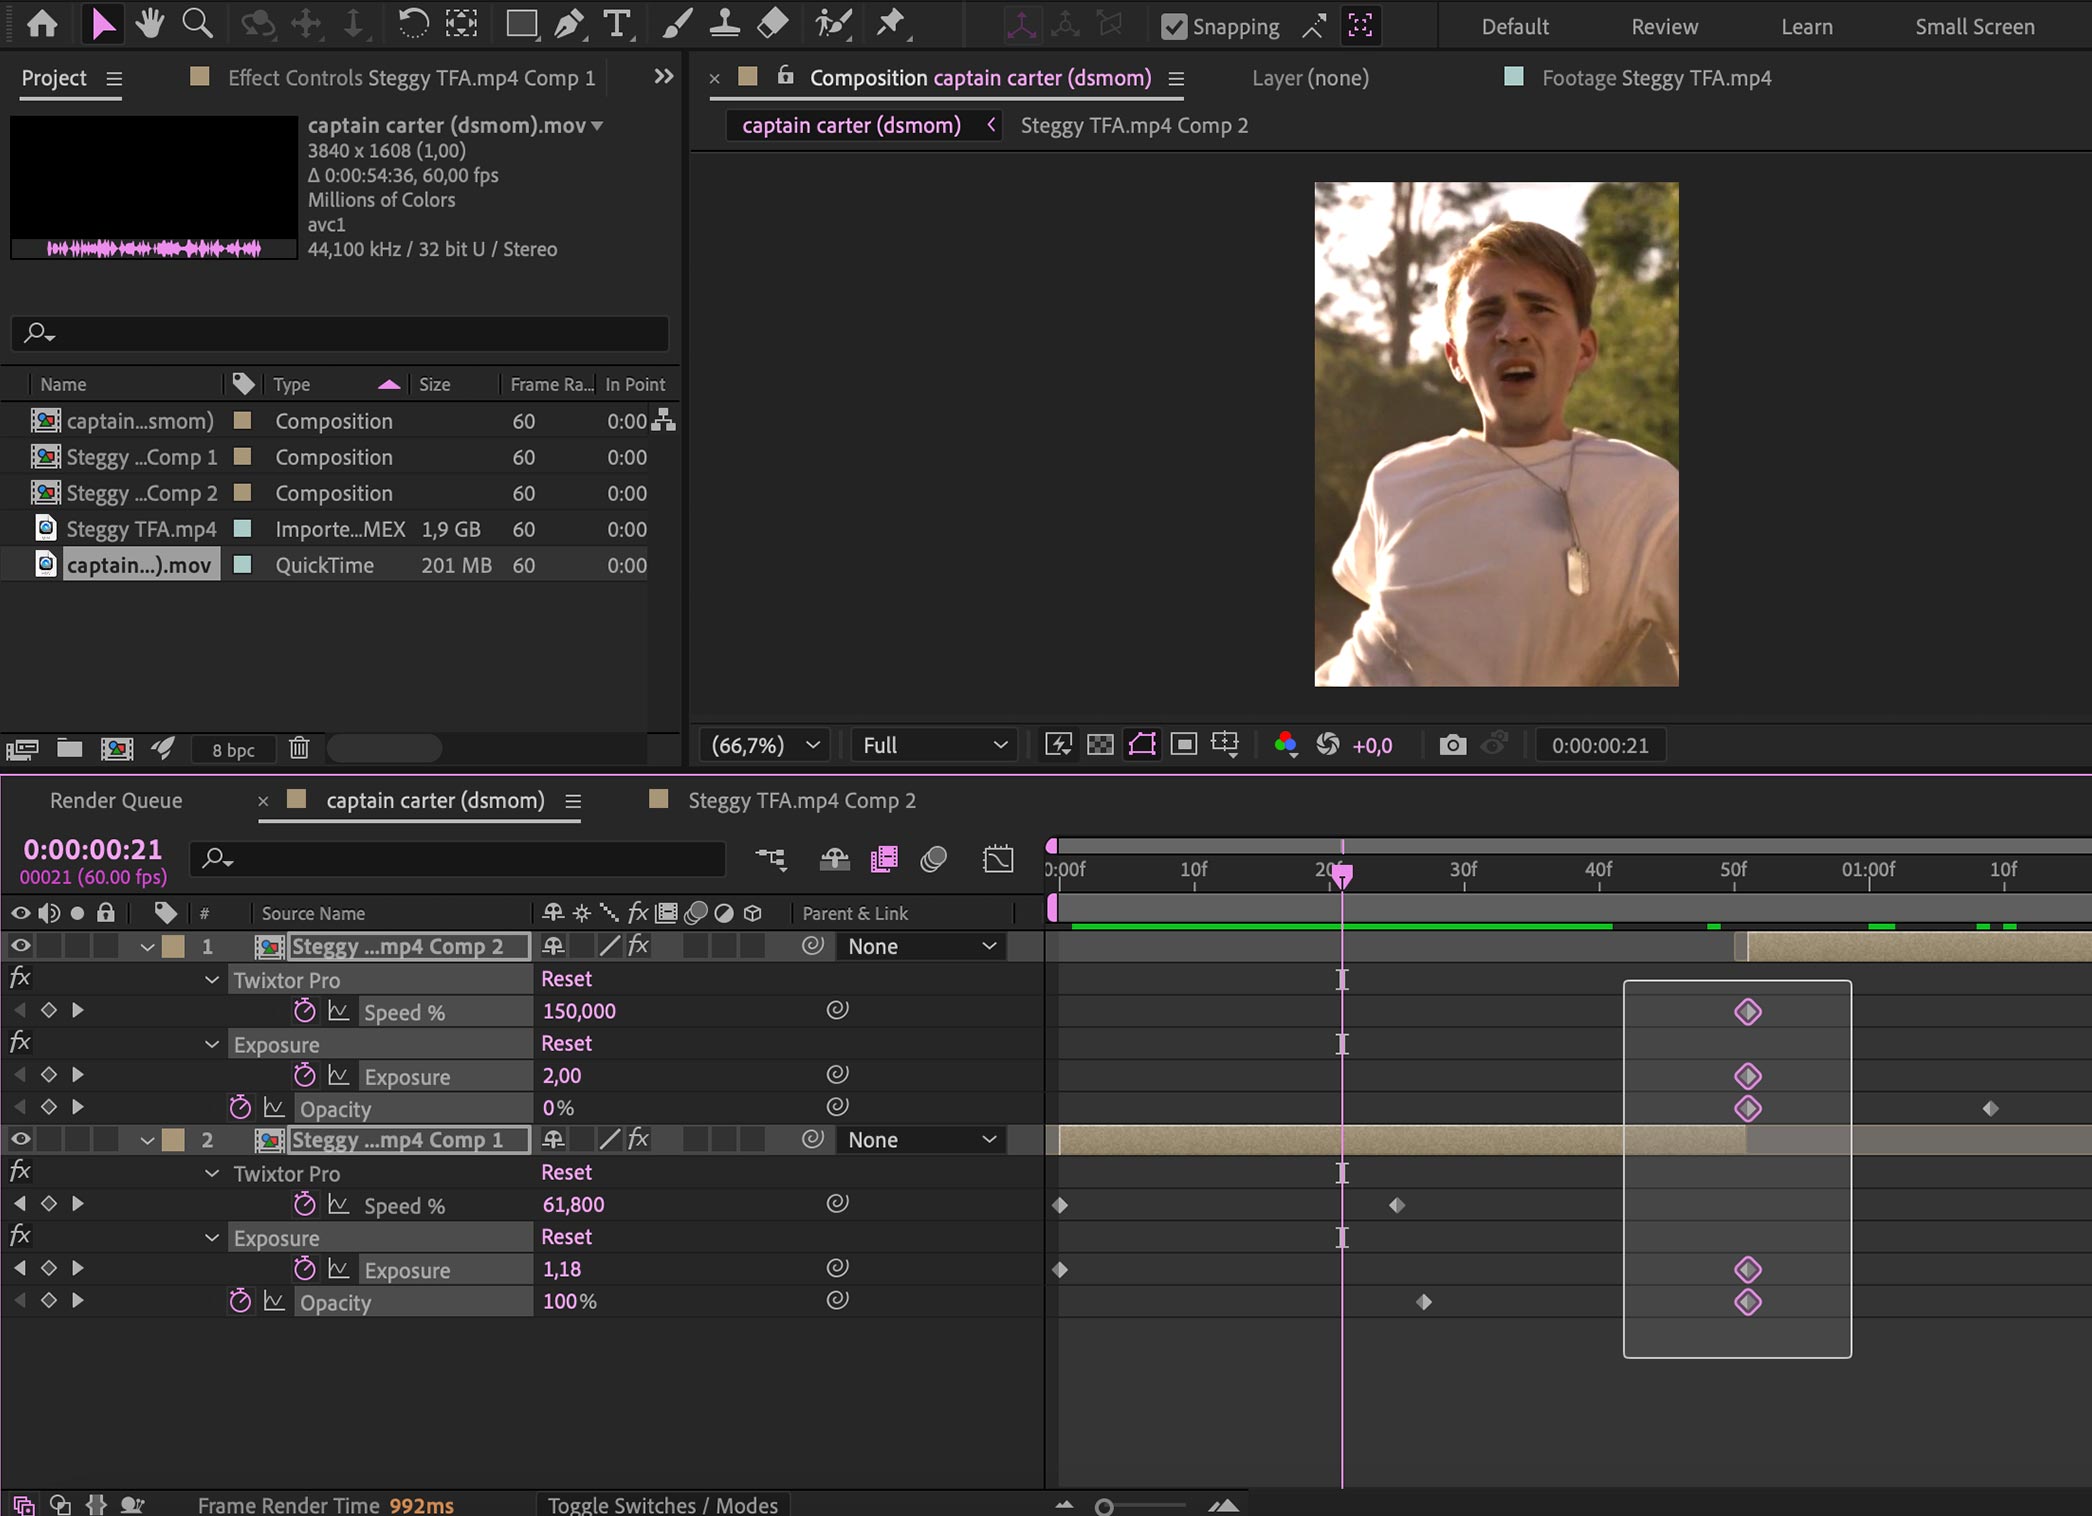The height and width of the screenshot is (1516, 2092).
Task: Collapse Twixtor Pro group on layer 2
Action: [x=212, y=1173]
